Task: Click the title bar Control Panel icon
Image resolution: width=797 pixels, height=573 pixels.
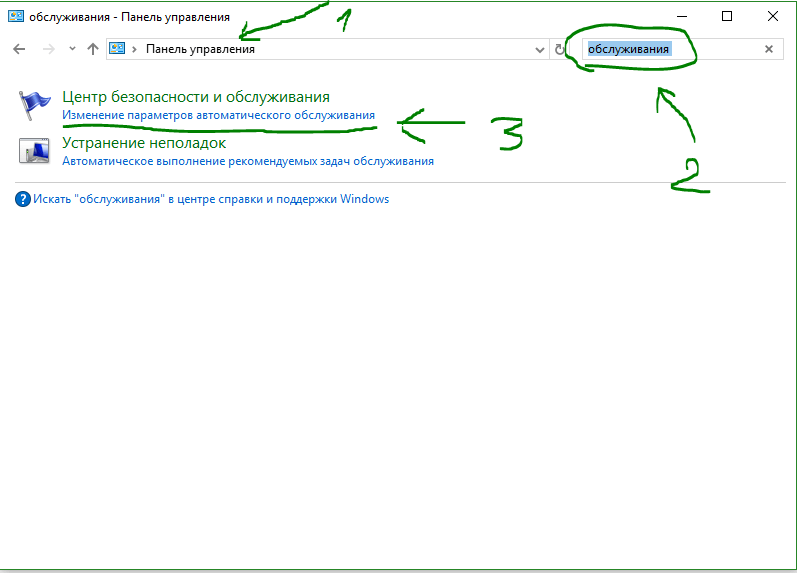Action: pos(16,16)
